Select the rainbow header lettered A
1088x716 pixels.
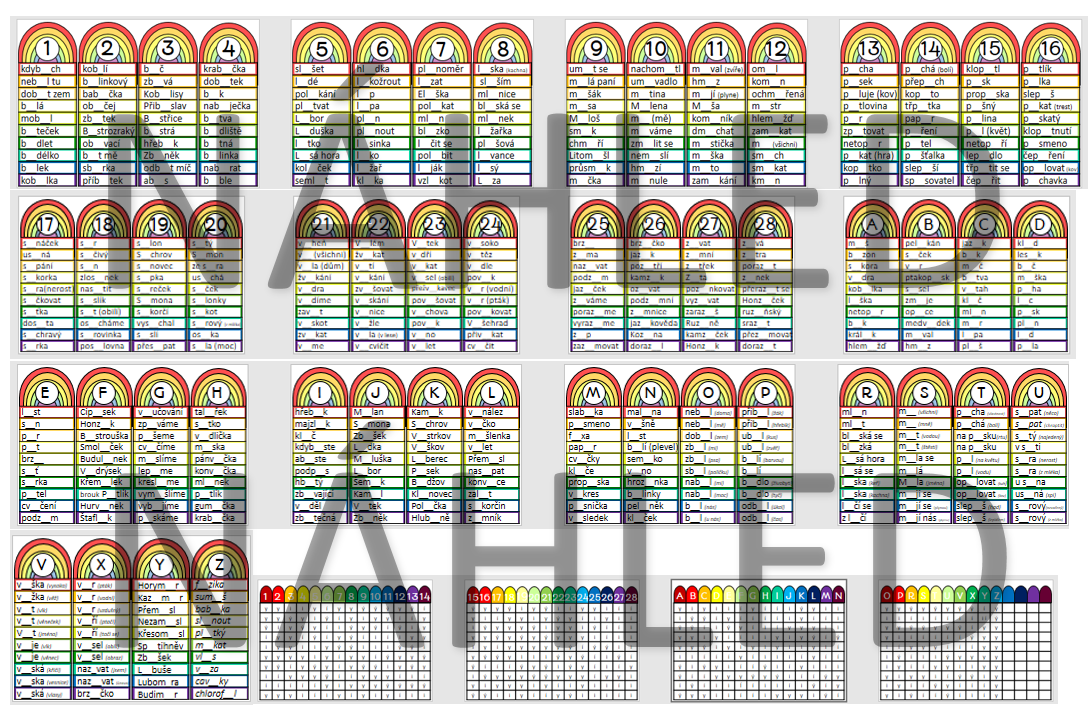pyautogui.click(x=872, y=221)
